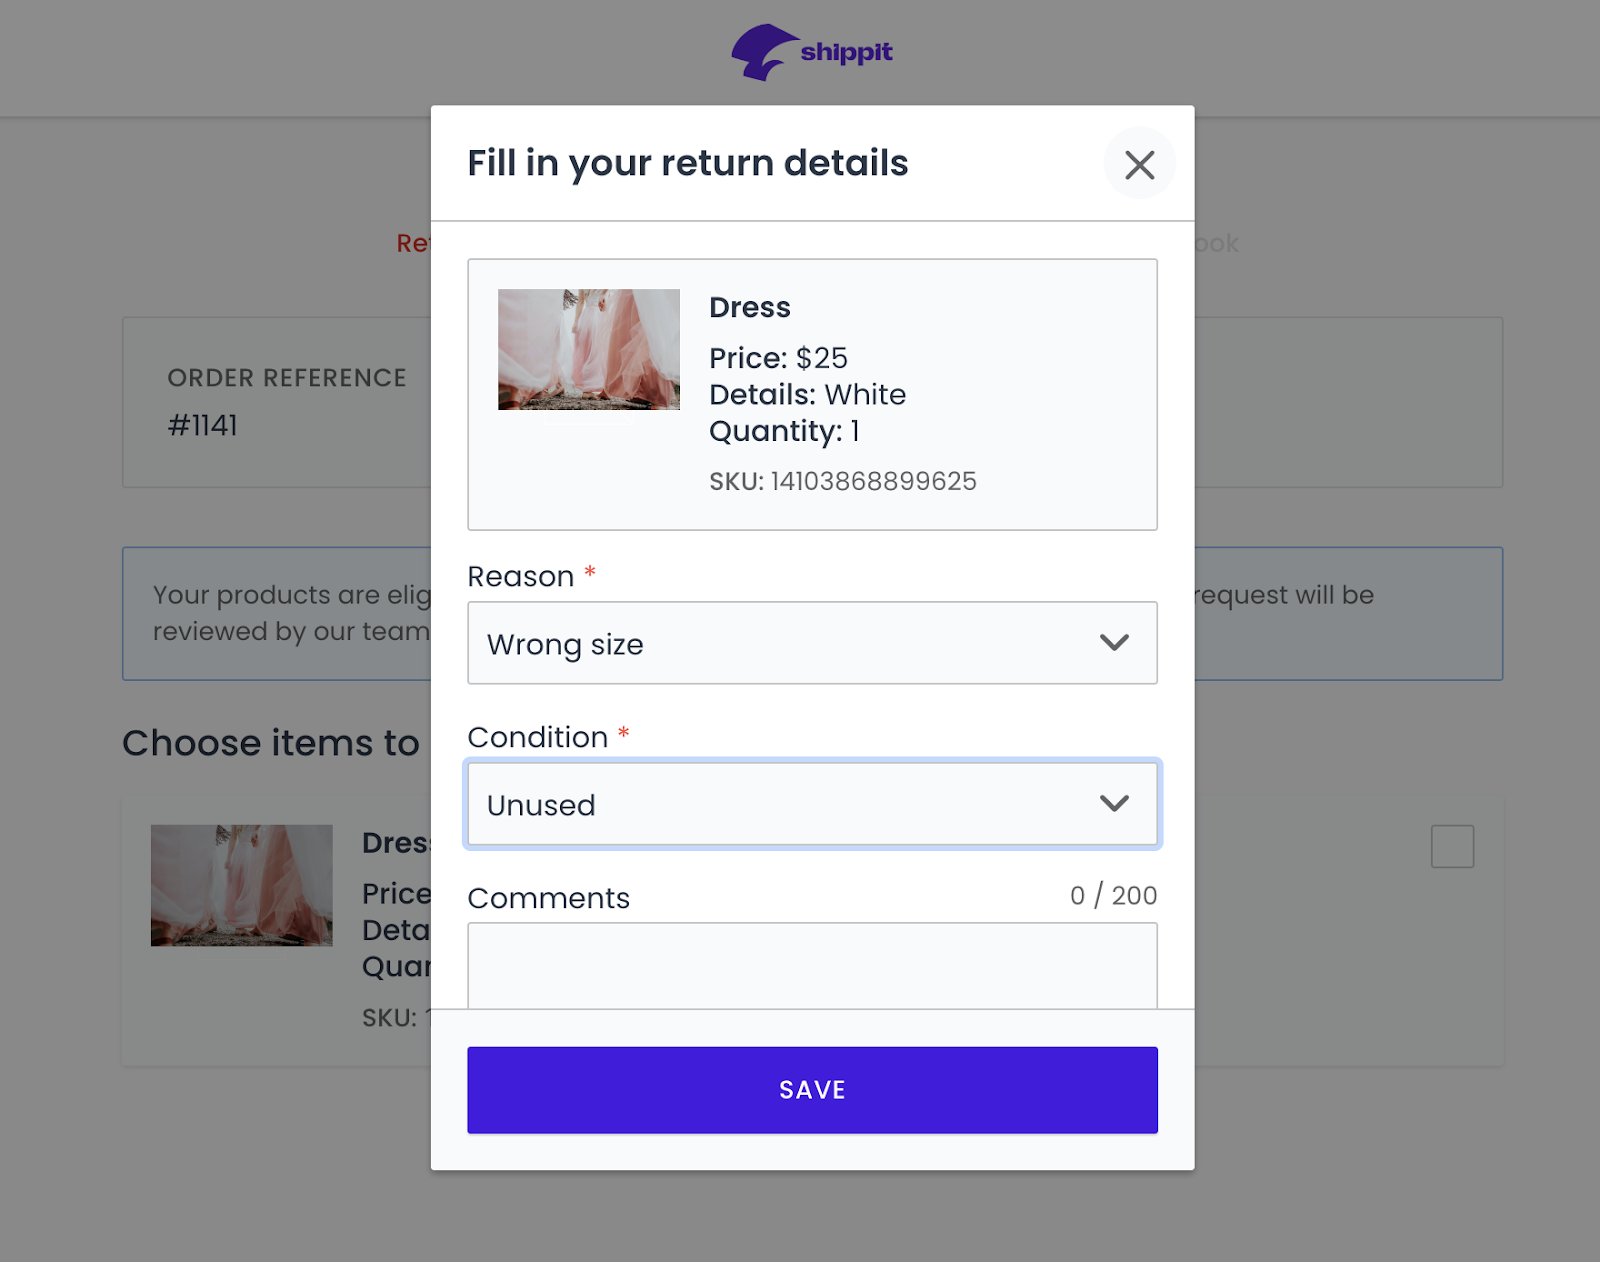The width and height of the screenshot is (1600, 1262).
Task: Click inside the Comments text box
Action: point(811,966)
